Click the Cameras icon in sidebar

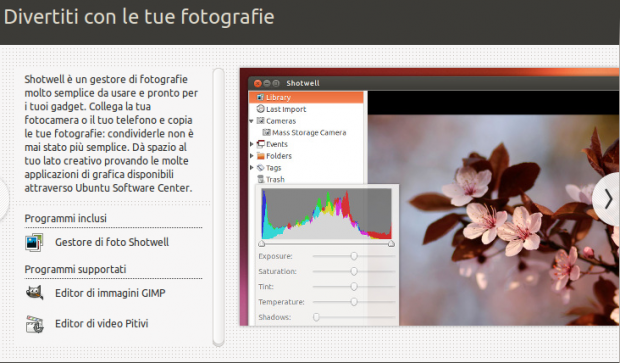(260, 121)
